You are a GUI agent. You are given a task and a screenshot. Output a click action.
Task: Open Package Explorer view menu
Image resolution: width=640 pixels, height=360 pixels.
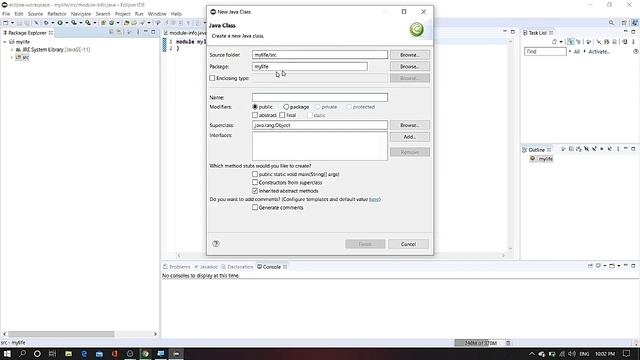click(x=138, y=32)
